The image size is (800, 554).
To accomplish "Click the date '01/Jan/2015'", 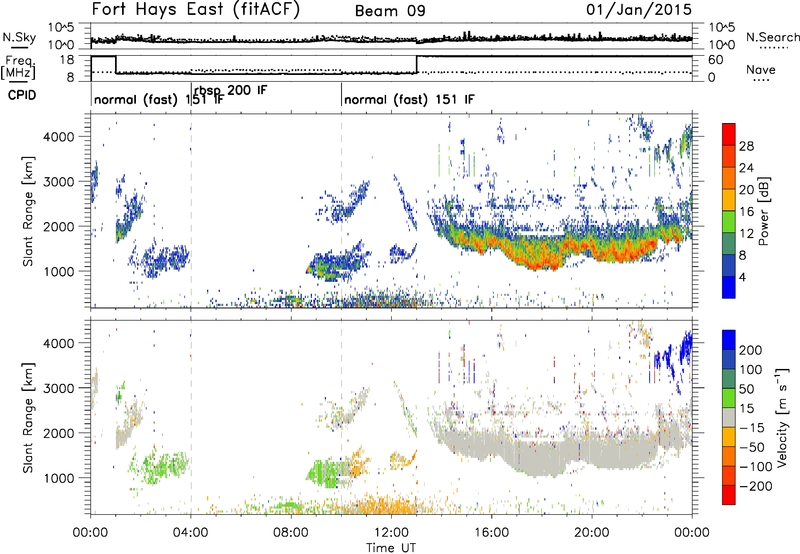I will pyautogui.click(x=639, y=9).
